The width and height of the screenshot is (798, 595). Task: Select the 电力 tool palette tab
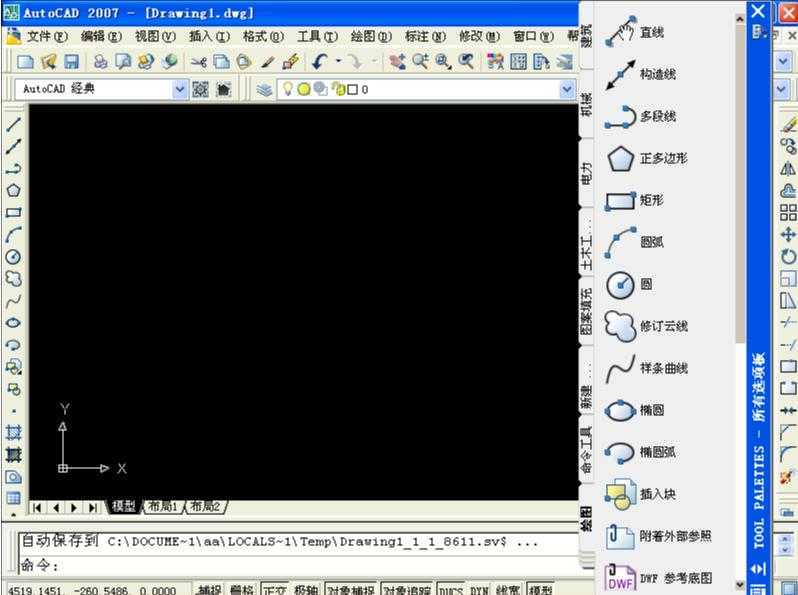(587, 173)
